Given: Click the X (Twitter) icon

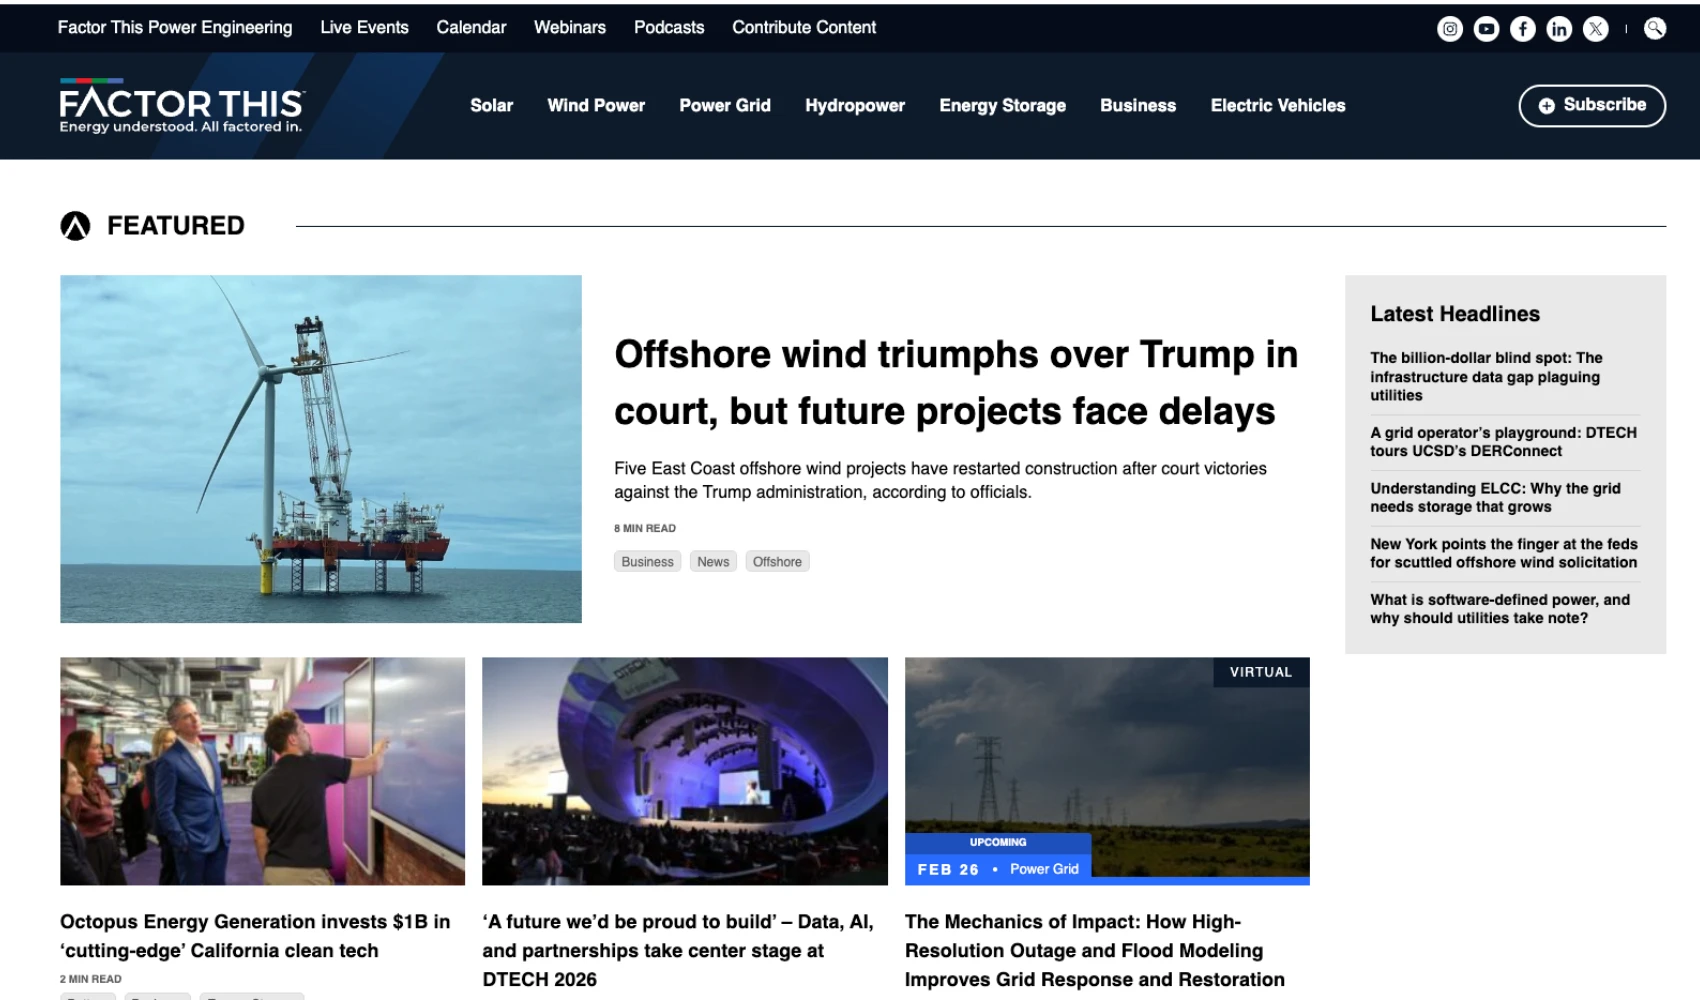Looking at the screenshot, I should pyautogui.click(x=1595, y=28).
